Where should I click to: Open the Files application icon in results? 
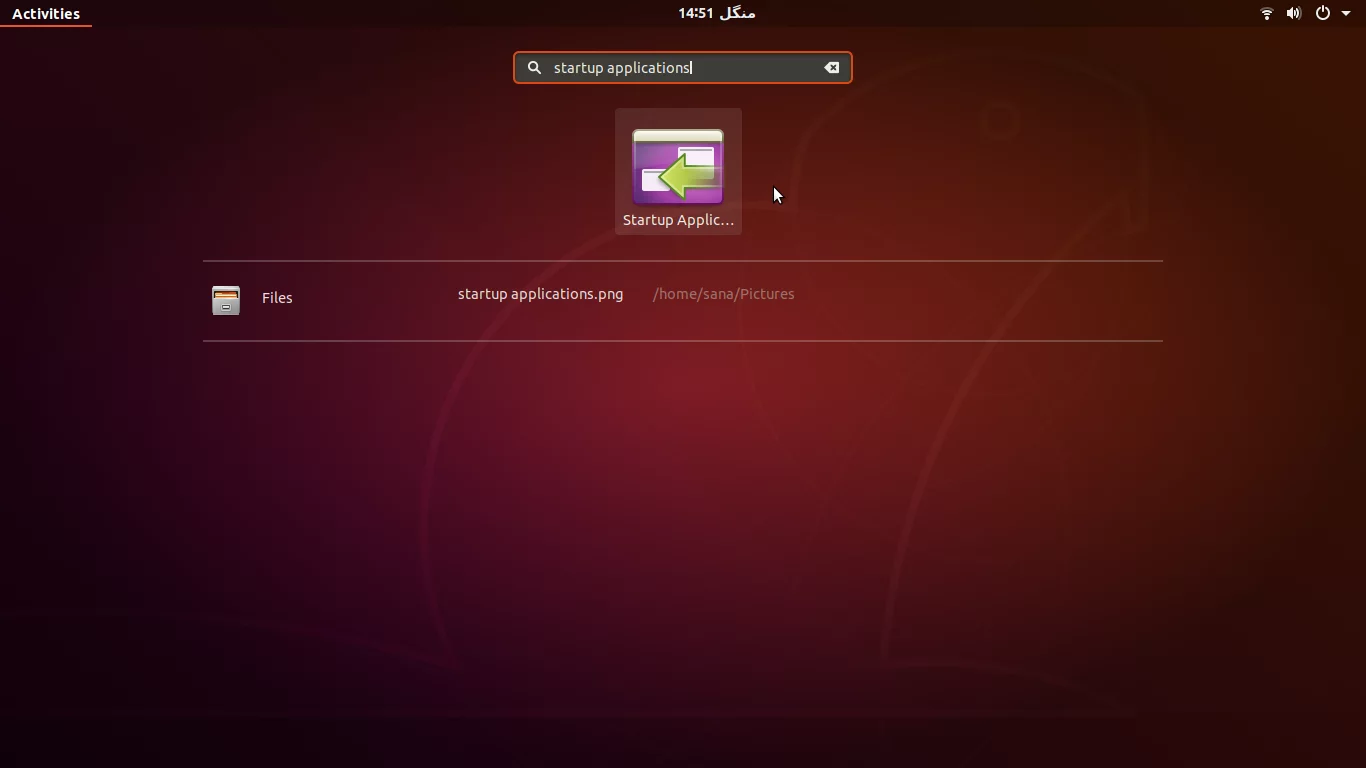[226, 300]
